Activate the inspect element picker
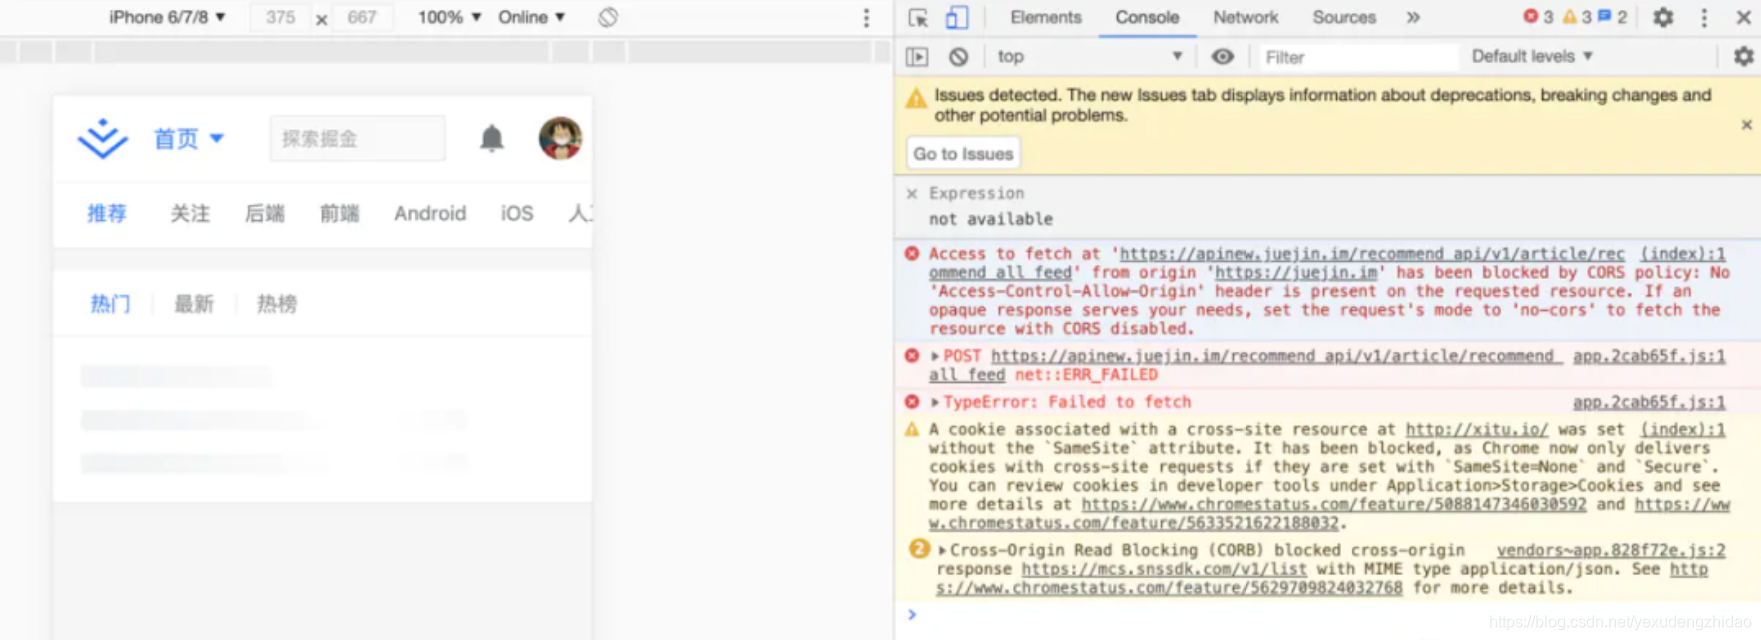This screenshot has height=640, width=1761. click(918, 17)
